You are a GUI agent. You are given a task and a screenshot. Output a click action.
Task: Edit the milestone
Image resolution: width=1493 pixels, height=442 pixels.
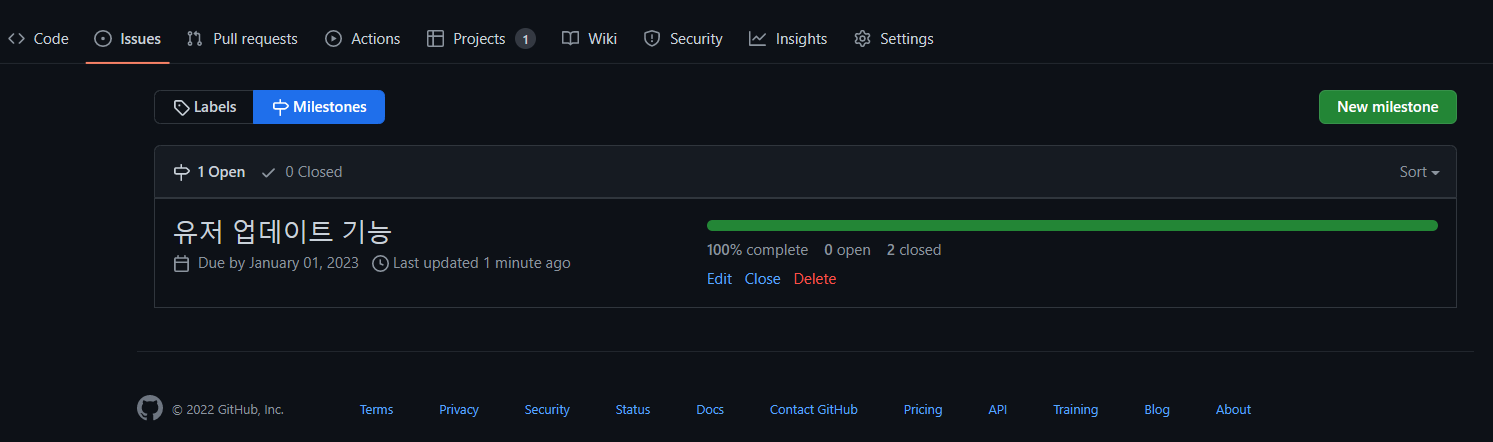tap(719, 279)
